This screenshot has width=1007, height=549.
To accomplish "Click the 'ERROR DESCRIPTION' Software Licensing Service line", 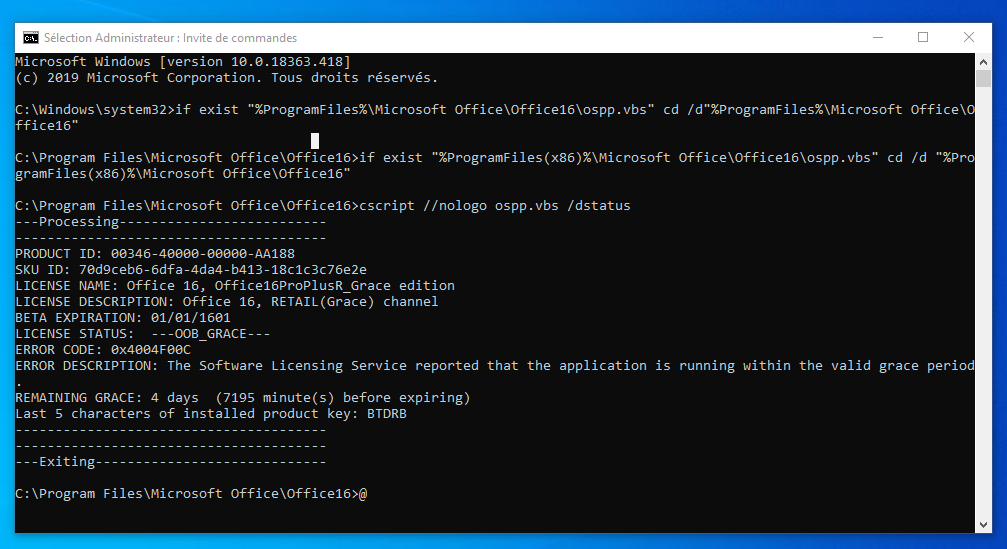I will pyautogui.click(x=495, y=366).
